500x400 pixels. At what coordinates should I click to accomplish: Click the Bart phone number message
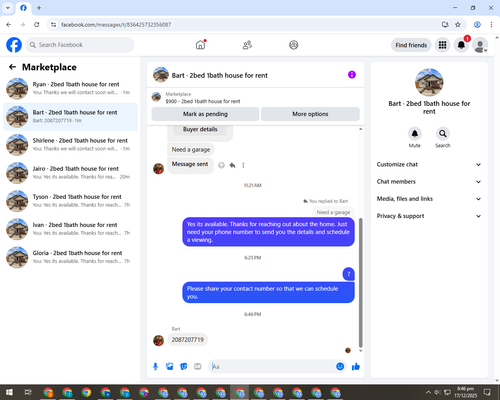[187, 340]
